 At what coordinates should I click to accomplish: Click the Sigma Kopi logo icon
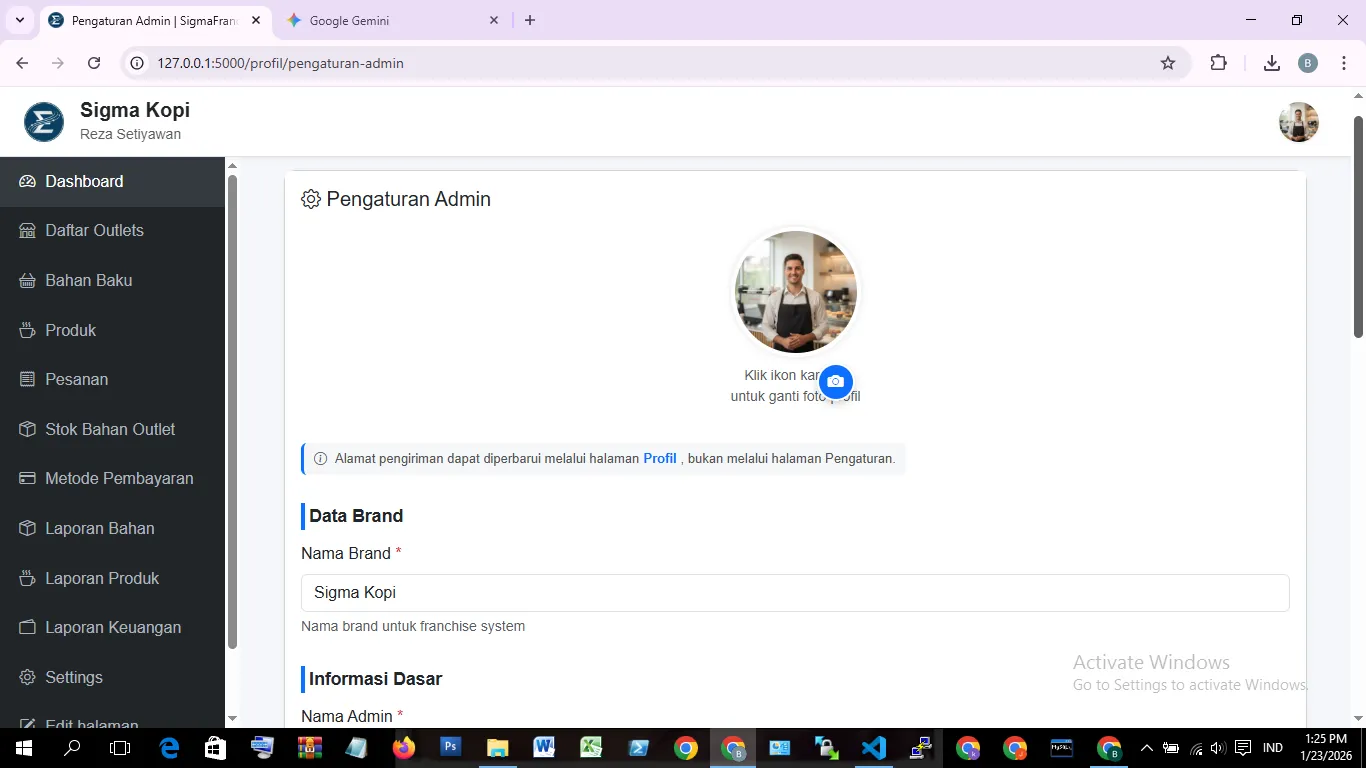point(44,122)
